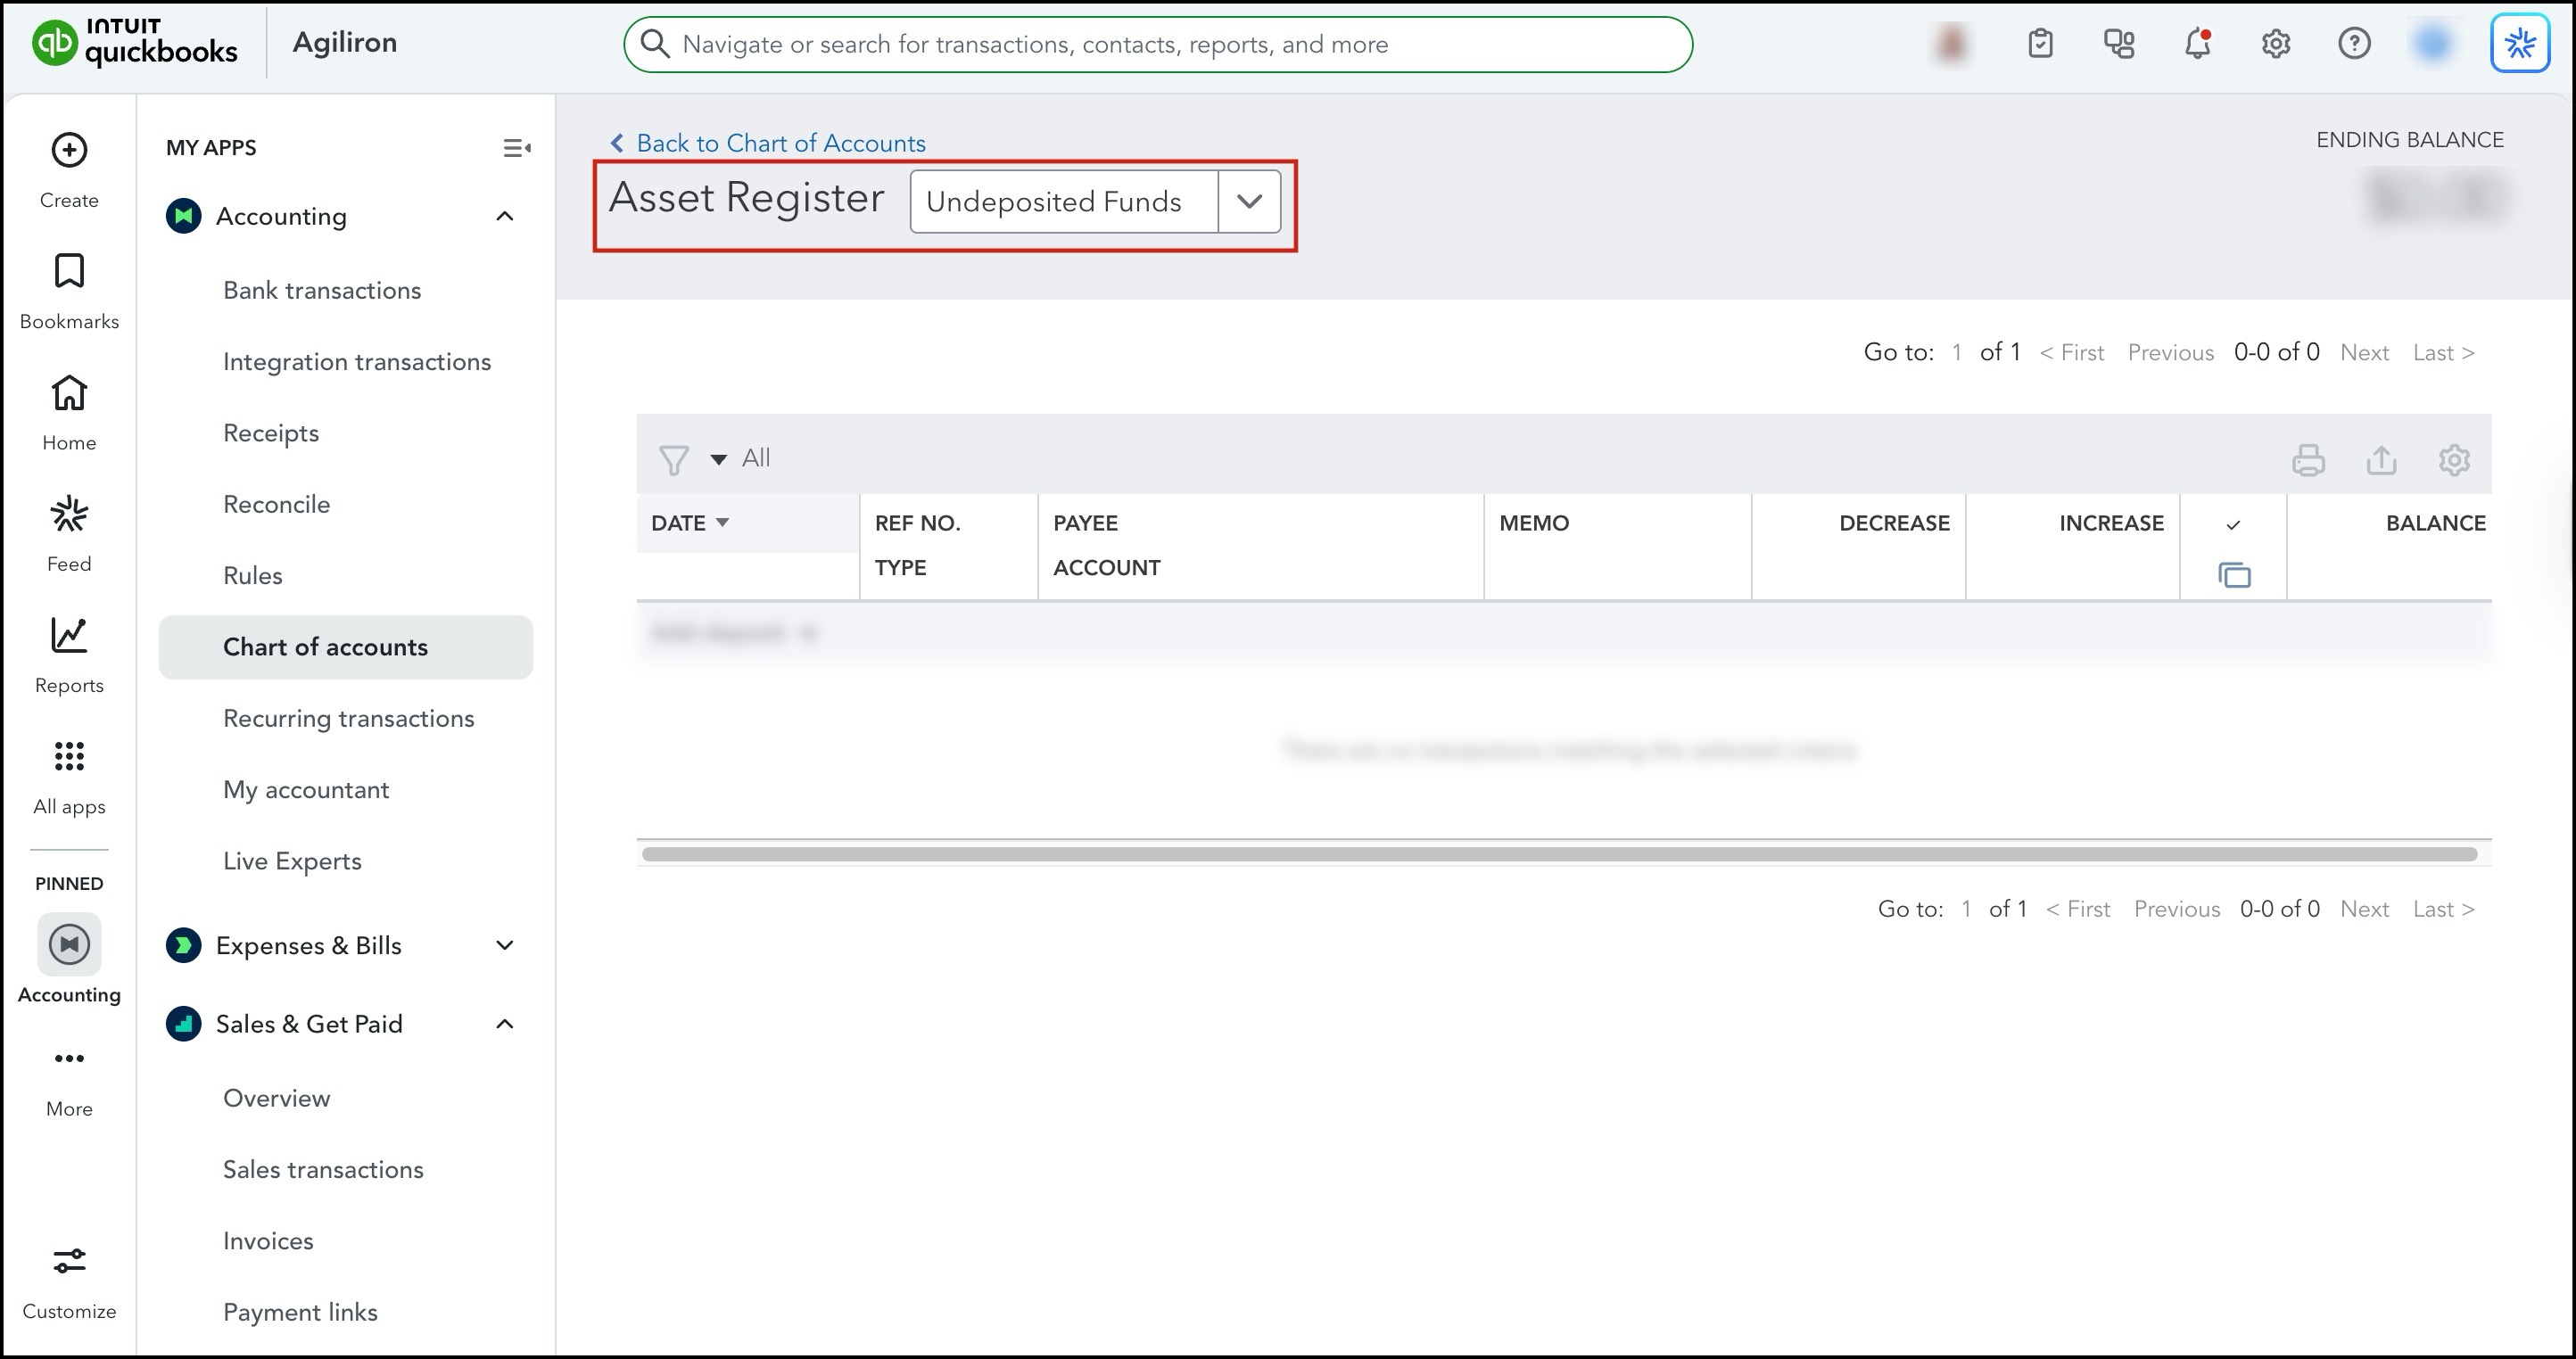This screenshot has height=1359, width=2576.
Task: Expand the Expenses & Bills section
Action: point(505,945)
